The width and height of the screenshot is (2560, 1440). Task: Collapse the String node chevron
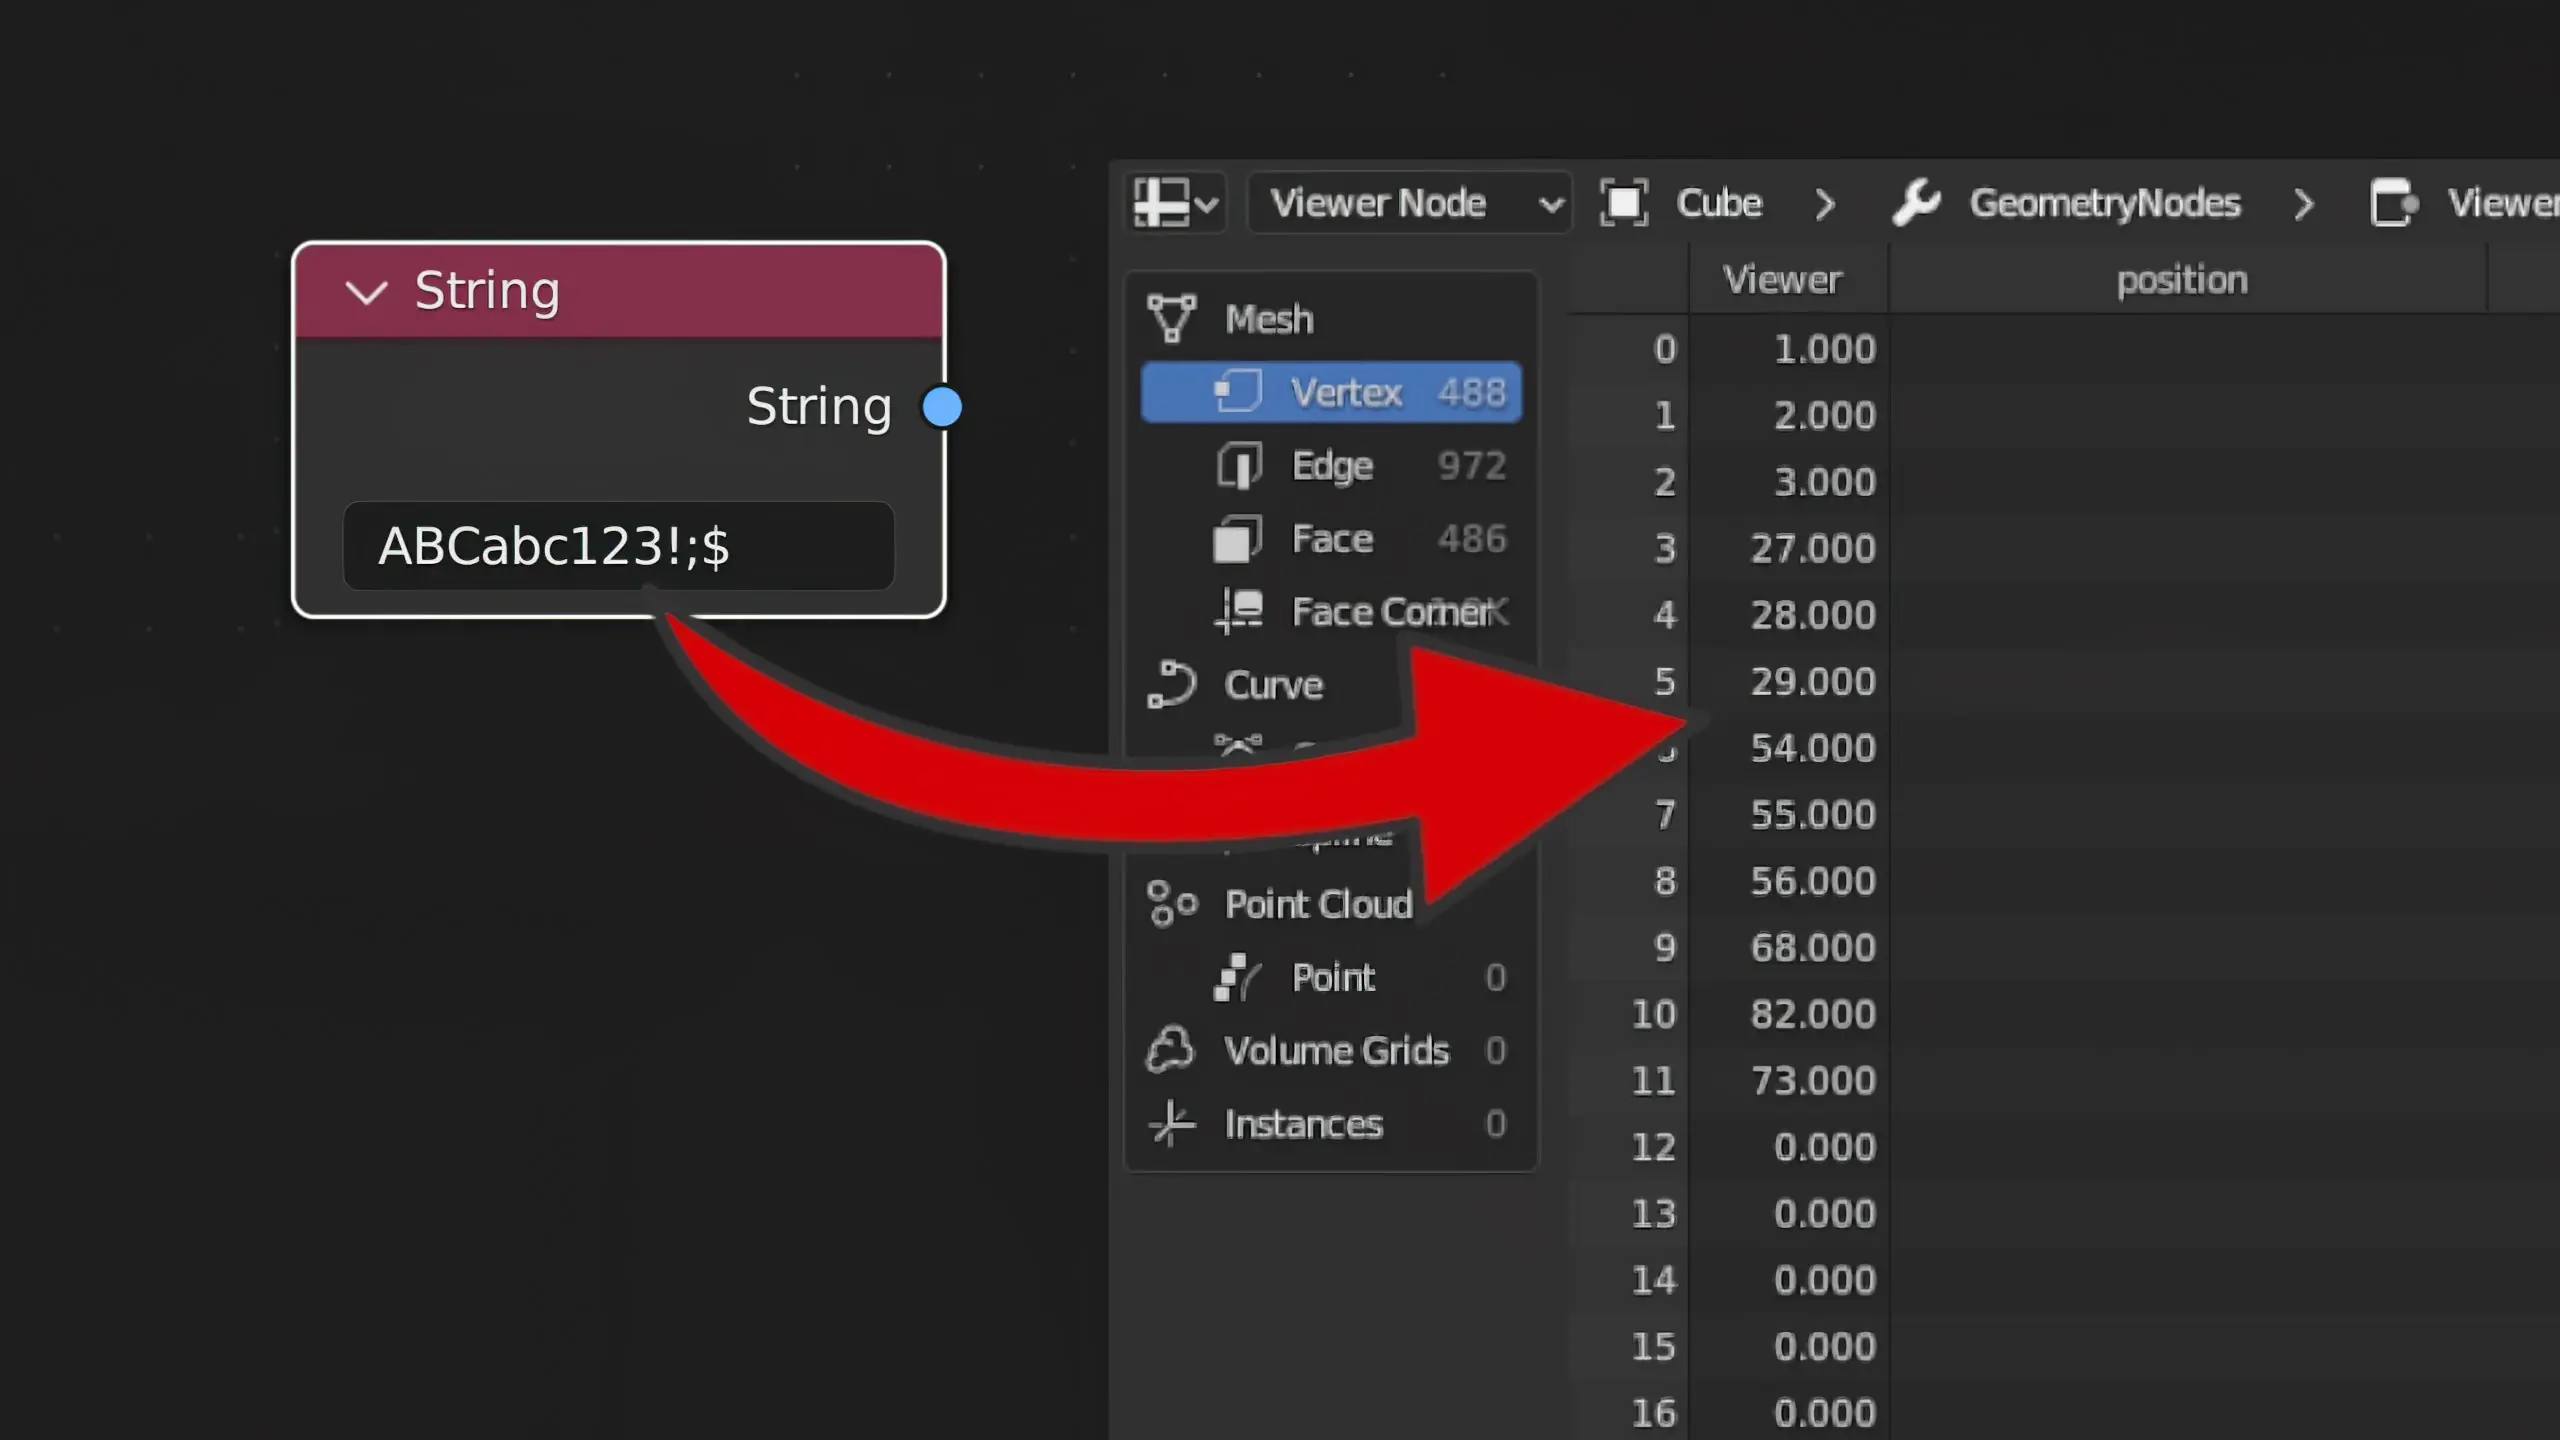coord(366,292)
